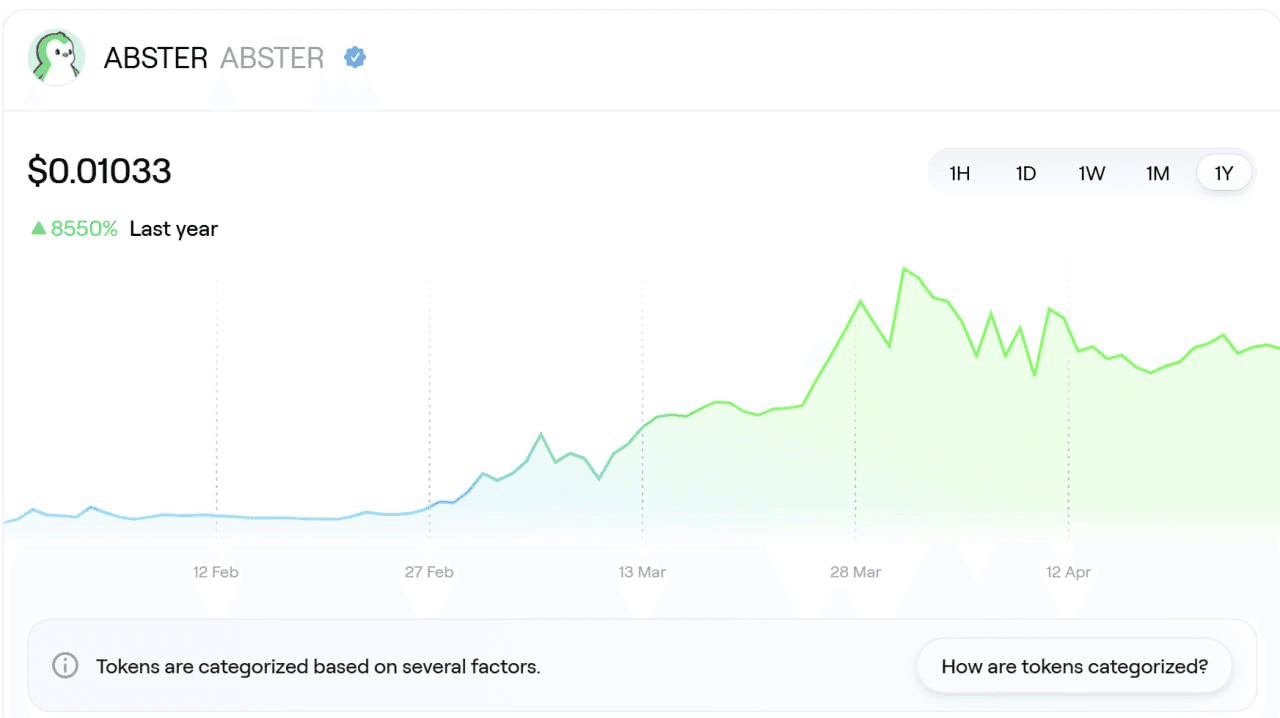Click the blue verified badge

pos(355,58)
